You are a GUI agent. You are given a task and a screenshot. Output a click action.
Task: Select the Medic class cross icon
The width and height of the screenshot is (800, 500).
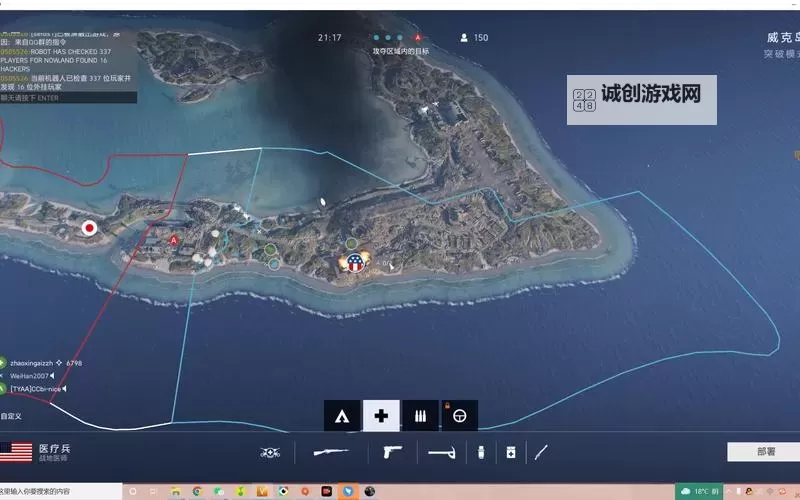[x=381, y=416]
